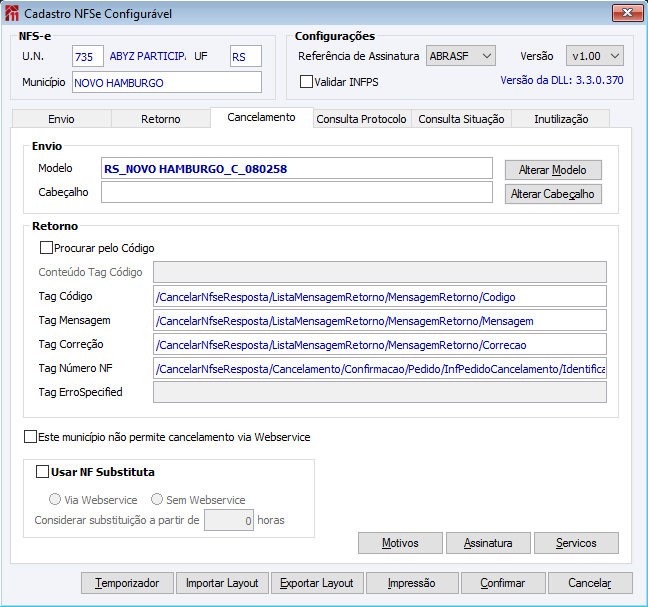Viewport: 648px width, 607px height.
Task: Click the empty Cabeçalho field
Action: (x=297, y=192)
